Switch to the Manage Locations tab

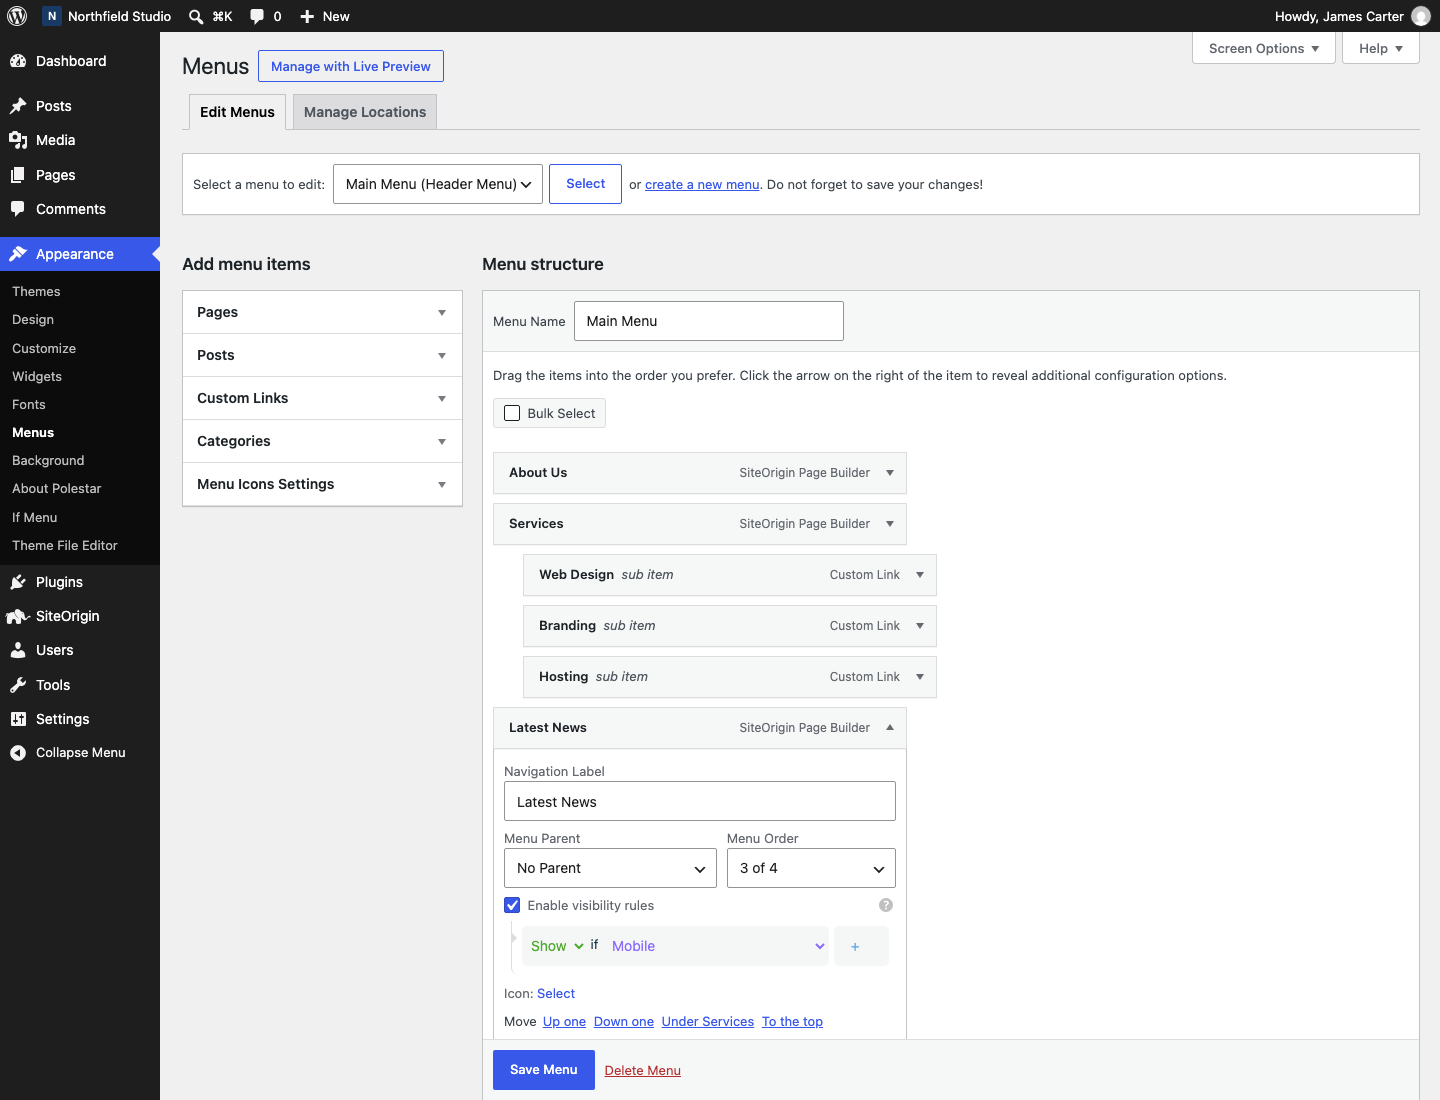click(365, 112)
